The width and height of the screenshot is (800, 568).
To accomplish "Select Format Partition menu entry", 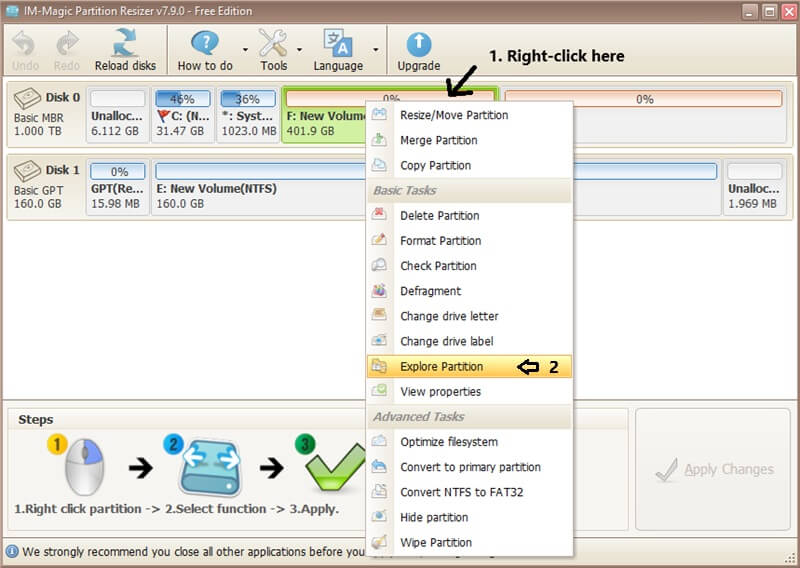I will pos(469,240).
